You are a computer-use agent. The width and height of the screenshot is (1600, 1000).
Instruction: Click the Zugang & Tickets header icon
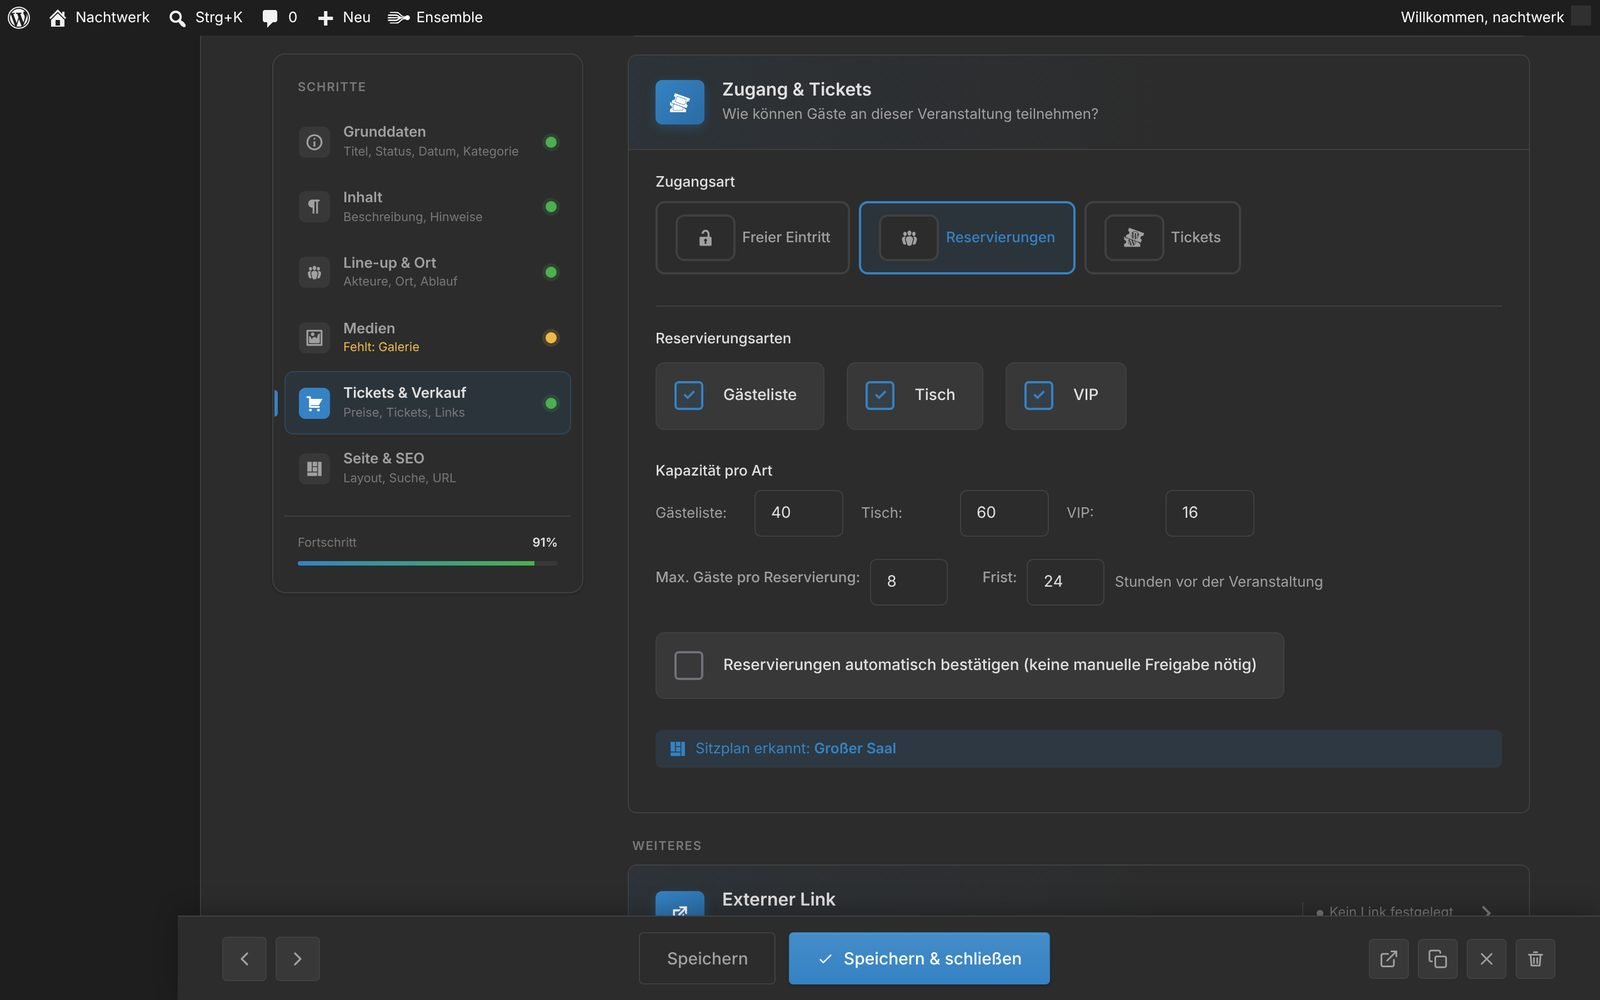(x=680, y=102)
